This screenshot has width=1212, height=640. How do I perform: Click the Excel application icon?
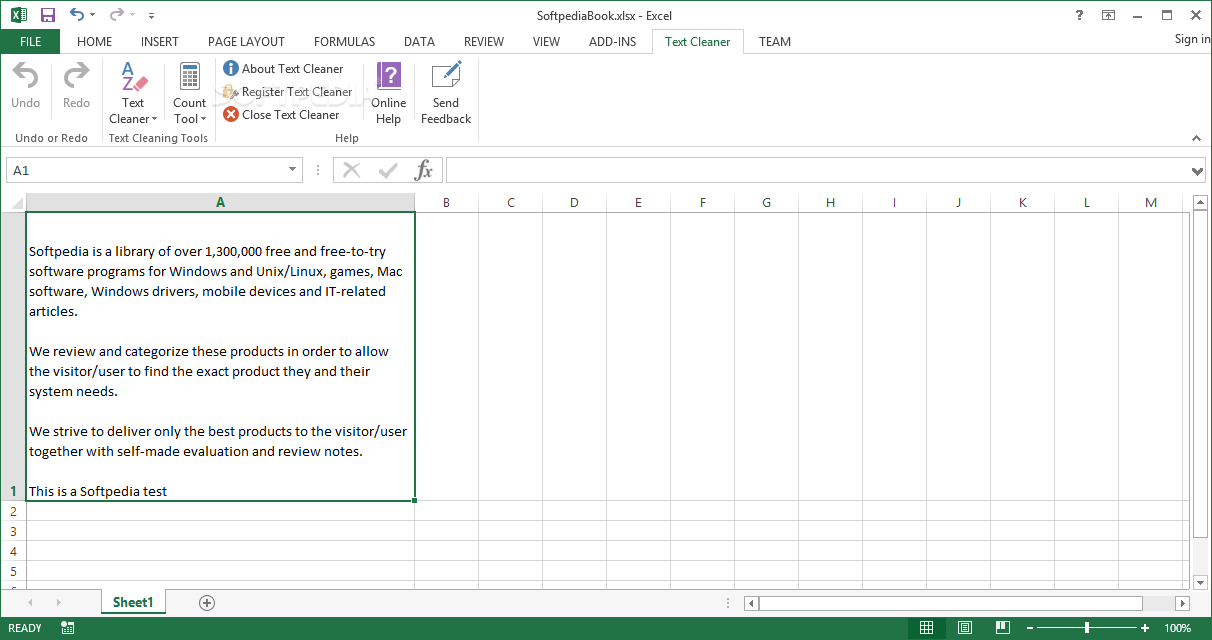tap(18, 15)
